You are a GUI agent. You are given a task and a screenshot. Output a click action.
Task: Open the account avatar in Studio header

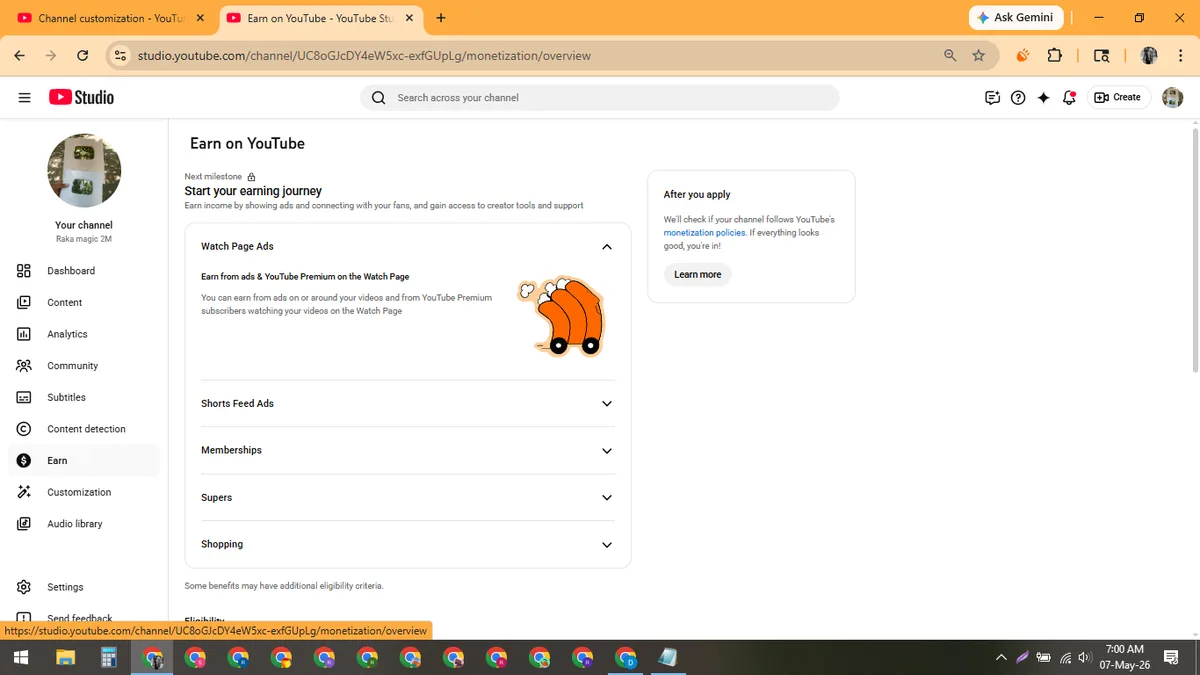pos(1173,98)
